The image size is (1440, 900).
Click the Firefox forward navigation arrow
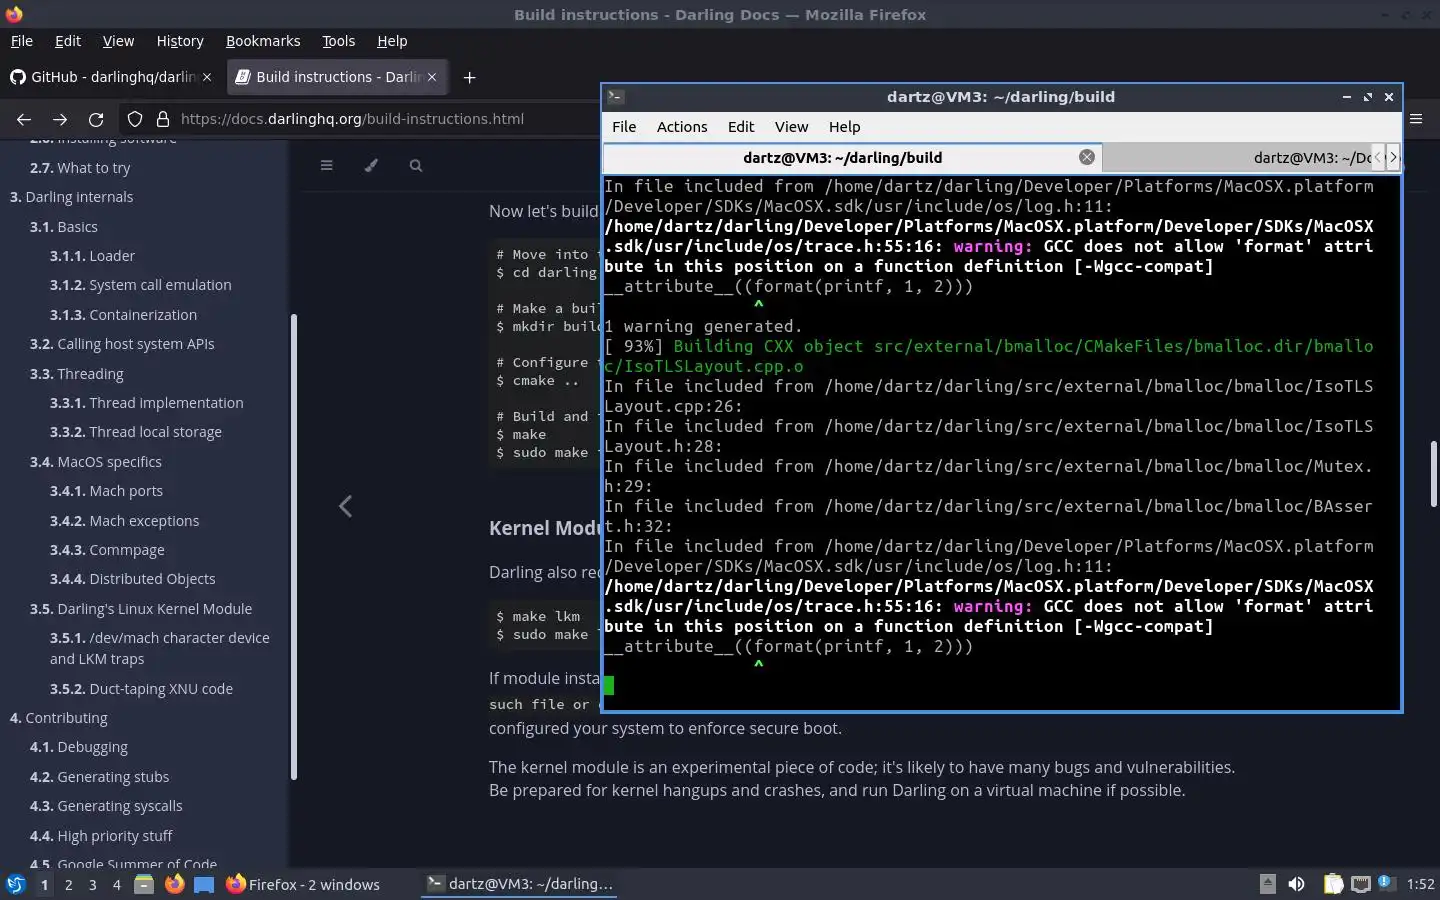60,119
